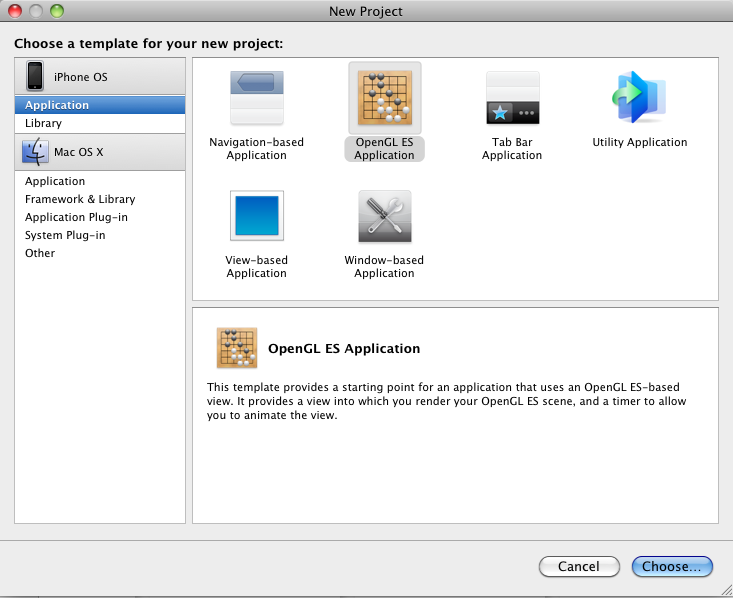The width and height of the screenshot is (733, 598).
Task: Zoom the New Project window
Action: tap(57, 11)
